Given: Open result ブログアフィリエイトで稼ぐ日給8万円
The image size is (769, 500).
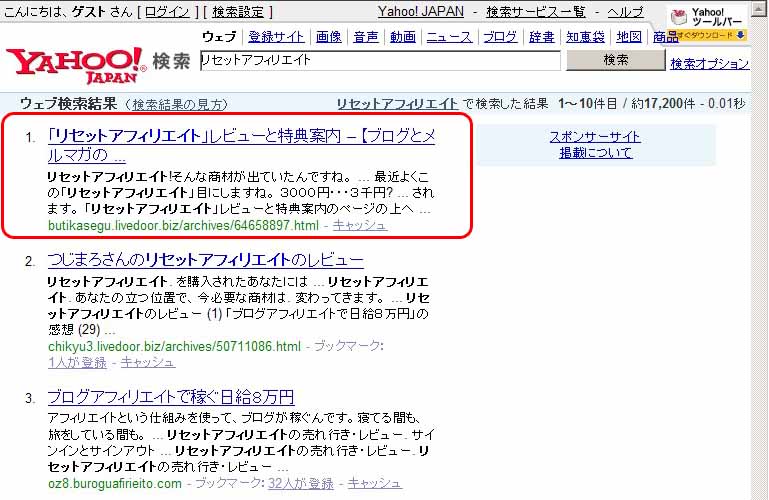Looking at the screenshot, I should coord(171,397).
